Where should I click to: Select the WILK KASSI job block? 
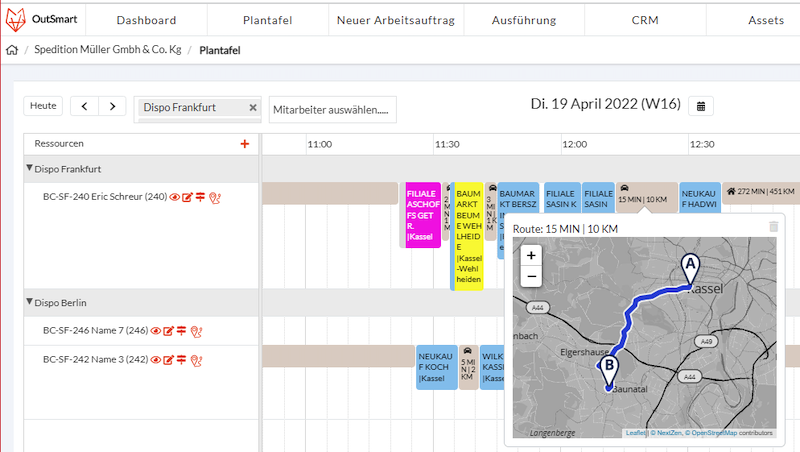point(493,367)
